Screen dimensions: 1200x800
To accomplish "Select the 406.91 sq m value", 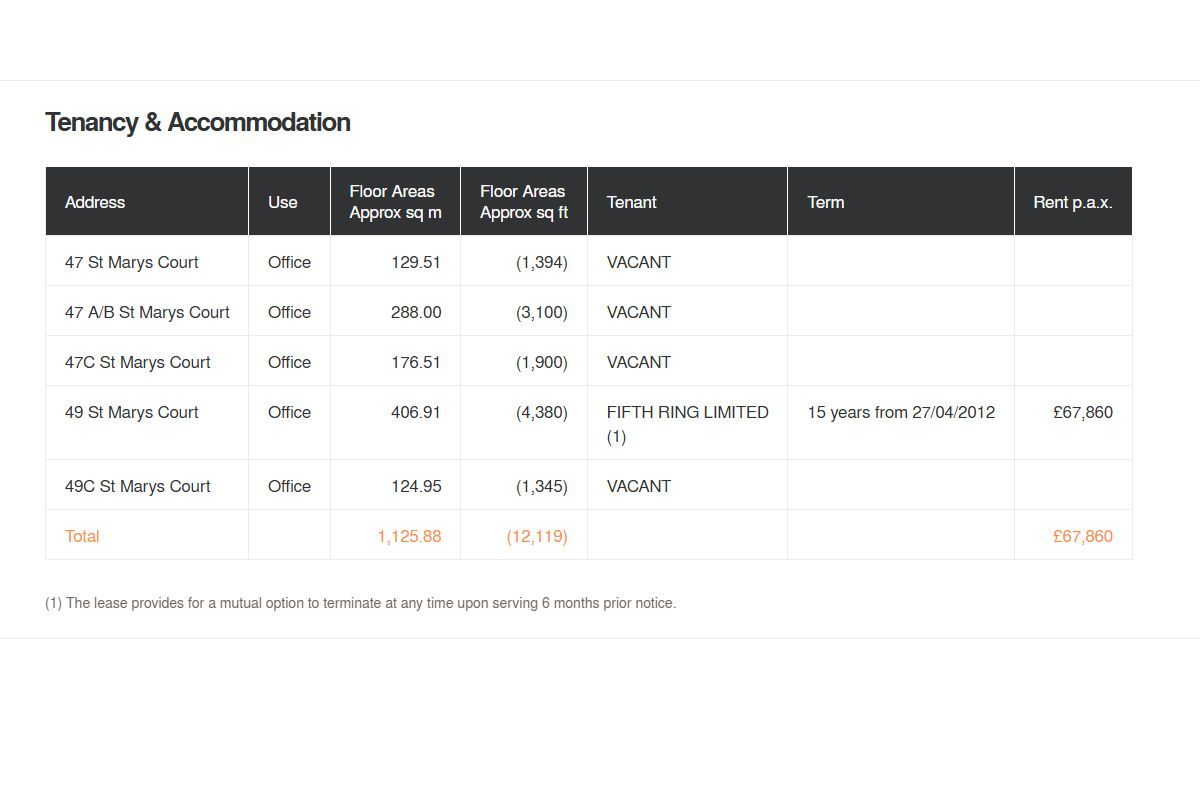I will coord(416,412).
